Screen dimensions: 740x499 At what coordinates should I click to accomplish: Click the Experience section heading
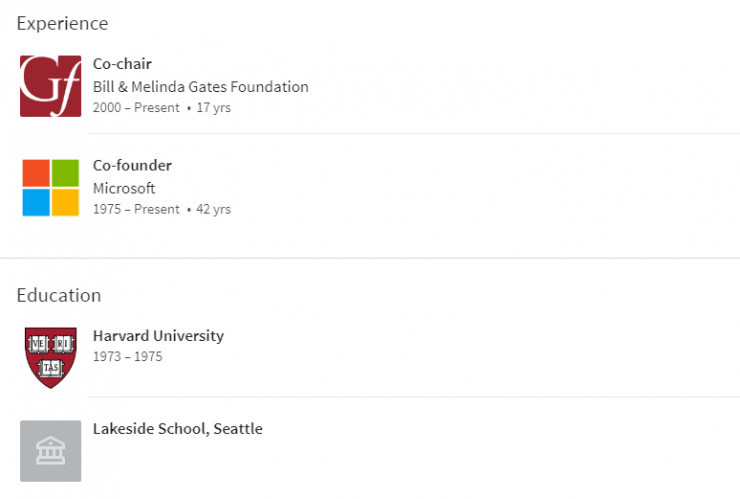pos(62,23)
